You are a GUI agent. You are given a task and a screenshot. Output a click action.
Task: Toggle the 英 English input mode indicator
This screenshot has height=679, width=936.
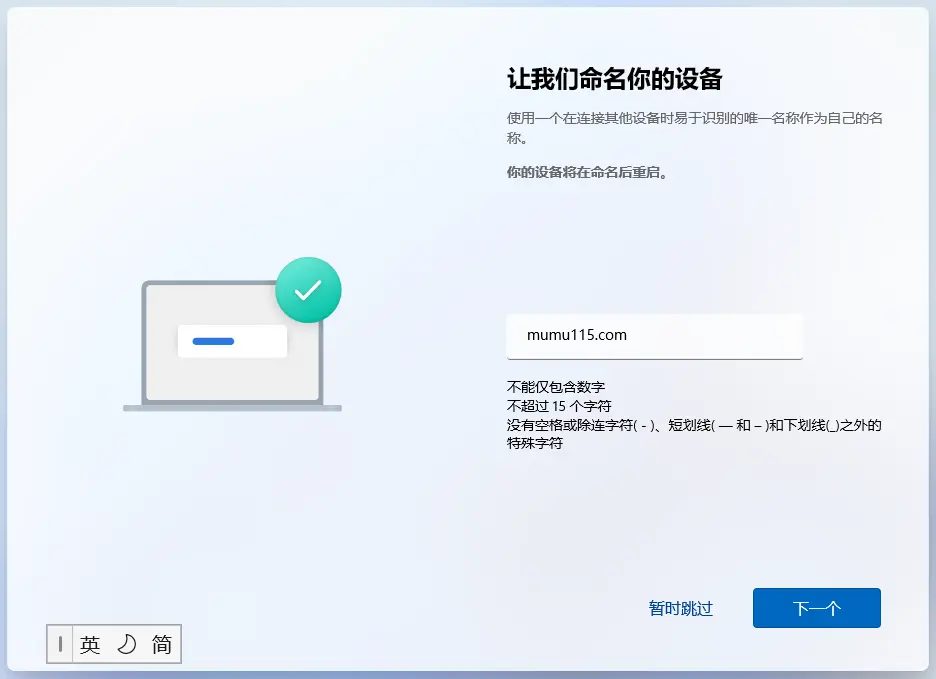tap(91, 645)
